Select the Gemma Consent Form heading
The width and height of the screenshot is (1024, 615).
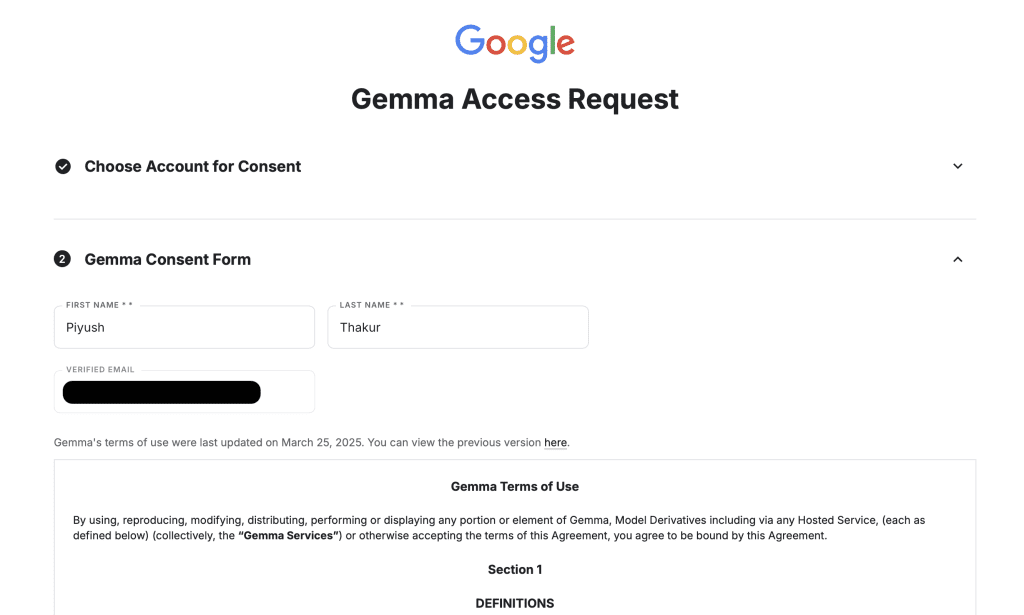click(168, 259)
